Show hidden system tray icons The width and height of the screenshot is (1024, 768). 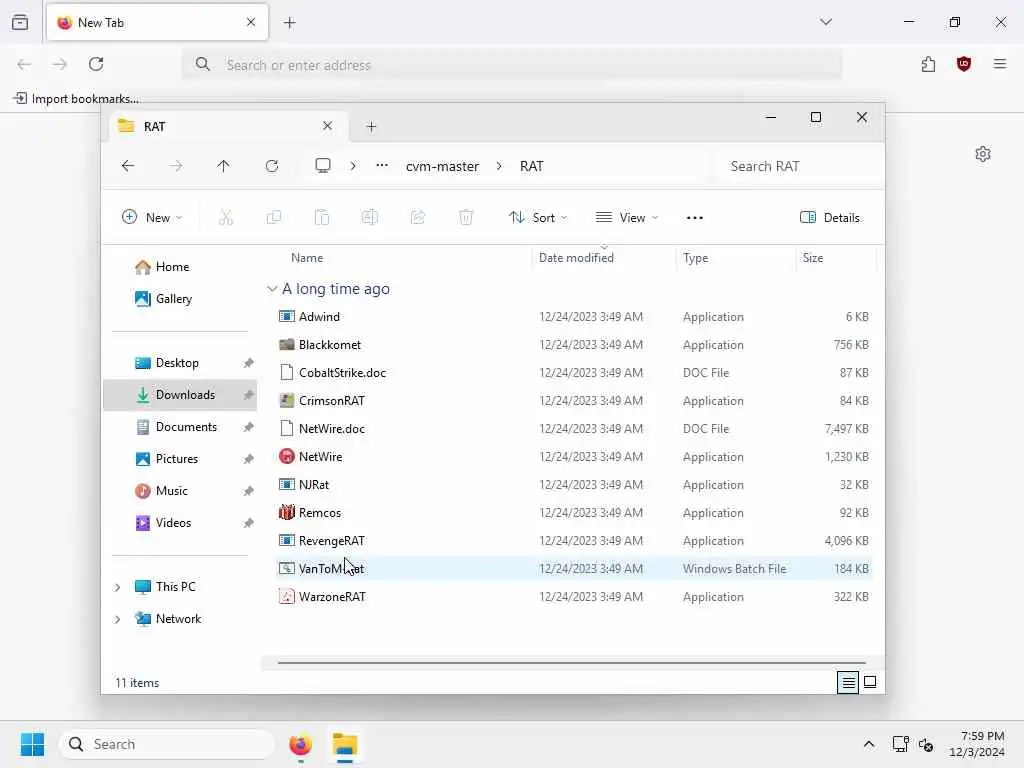[x=869, y=744]
